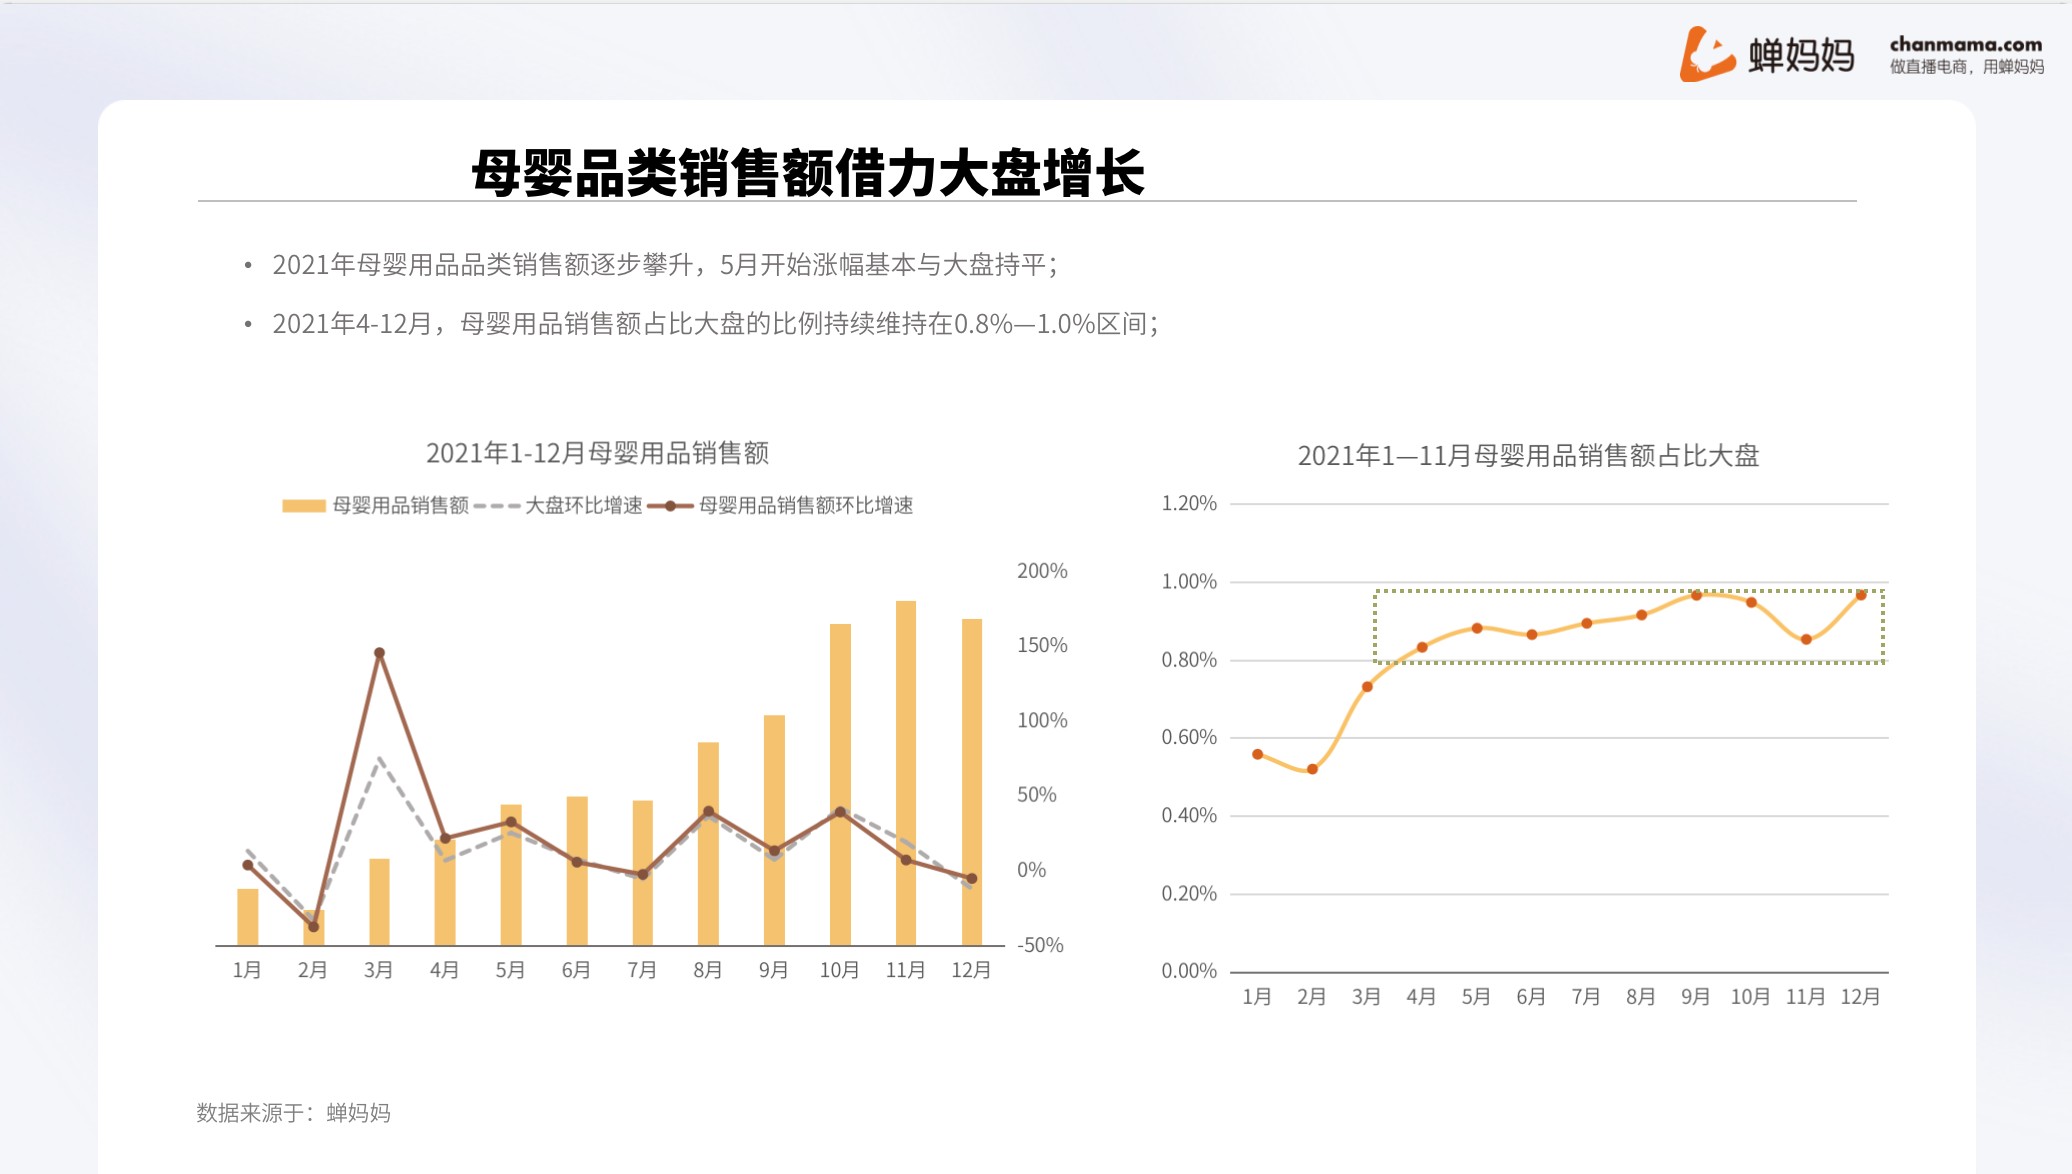
Task: Click the 1.00% axis label
Action: pyautogui.click(x=1189, y=582)
